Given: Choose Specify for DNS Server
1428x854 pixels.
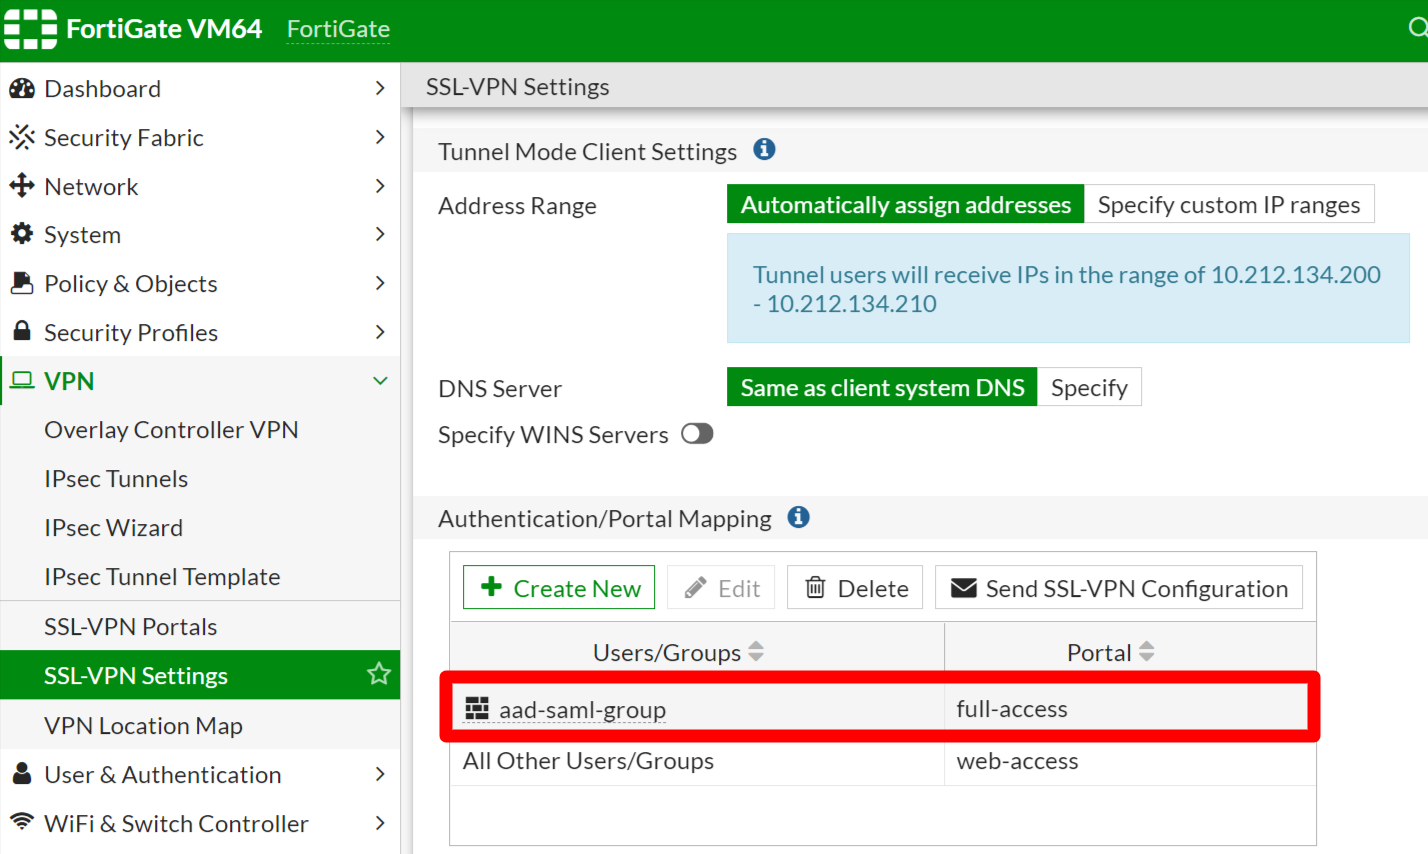Looking at the screenshot, I should (1089, 388).
